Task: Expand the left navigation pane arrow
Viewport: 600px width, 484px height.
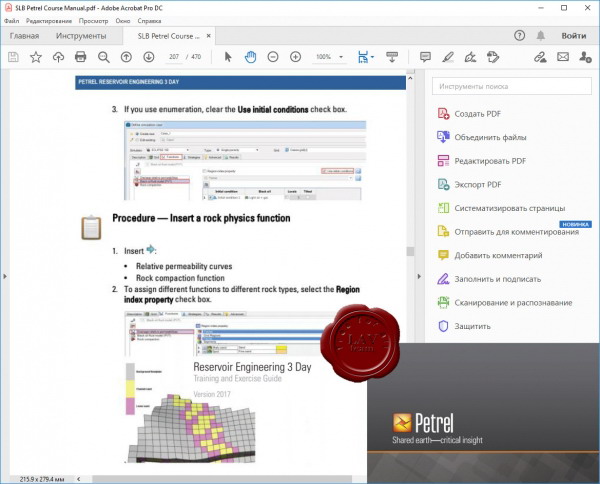Action: tap(5, 276)
